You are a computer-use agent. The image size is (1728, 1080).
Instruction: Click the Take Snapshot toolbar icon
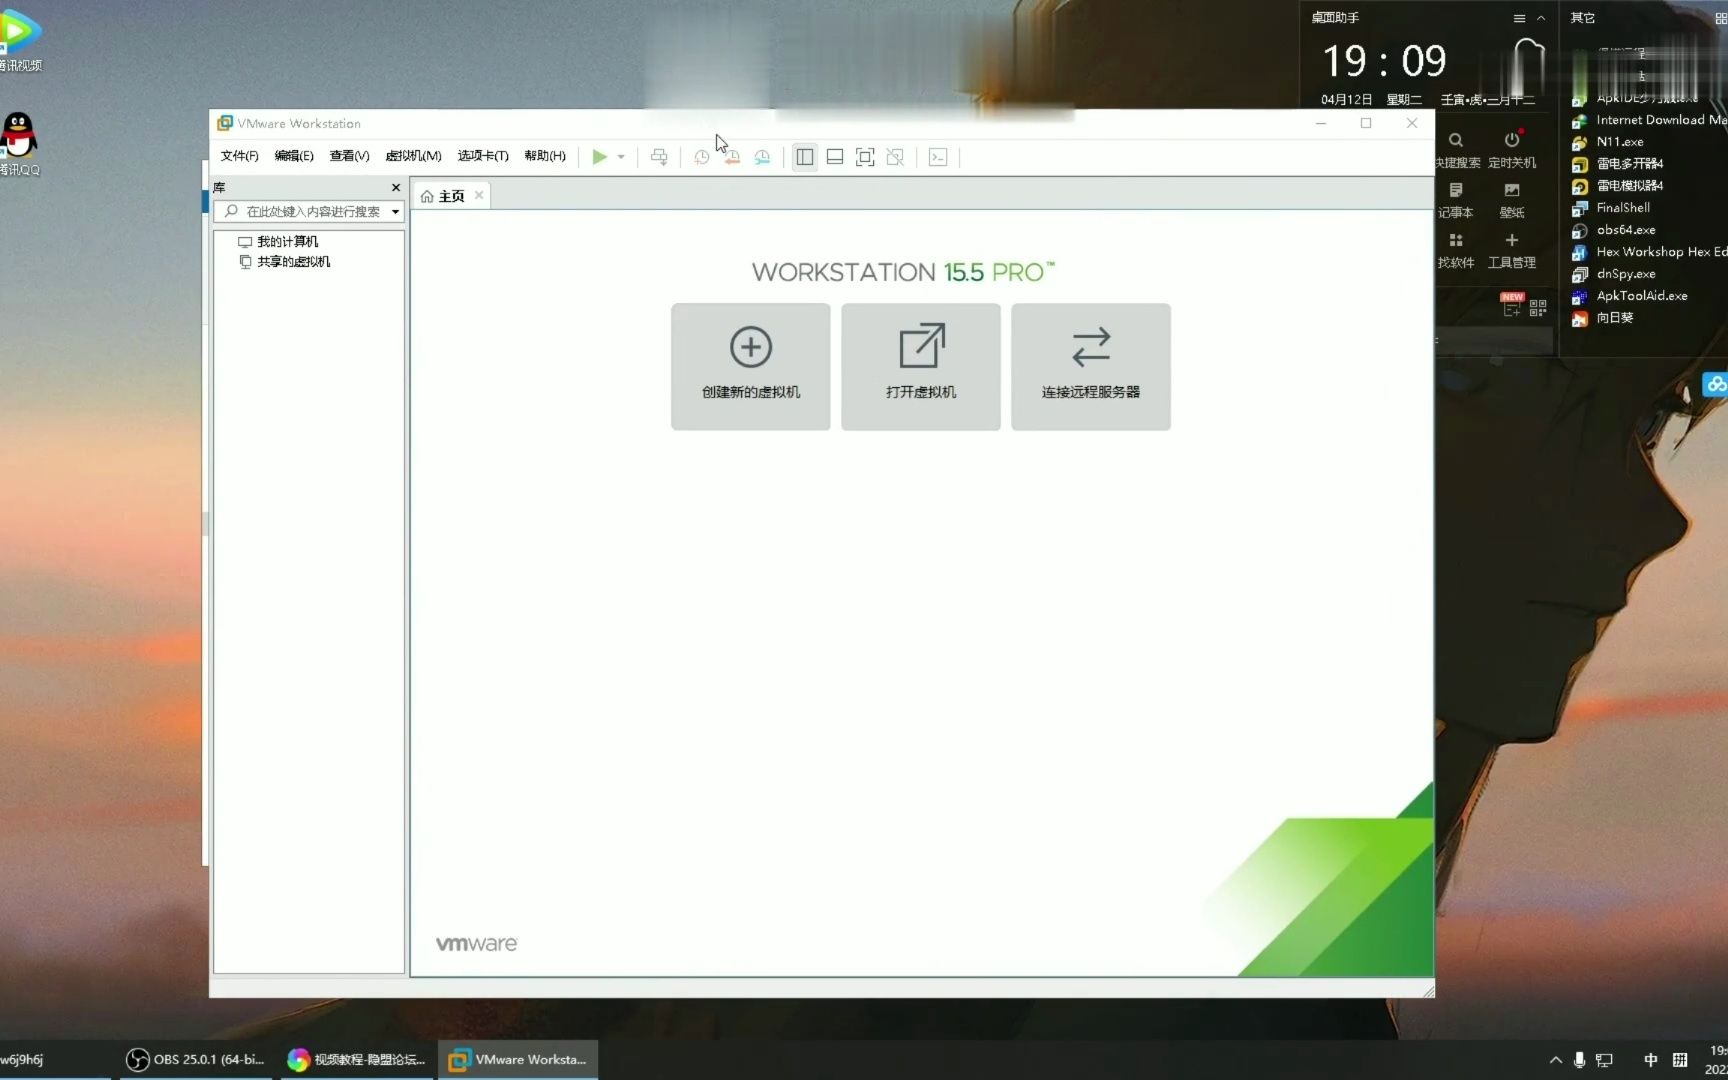701,157
